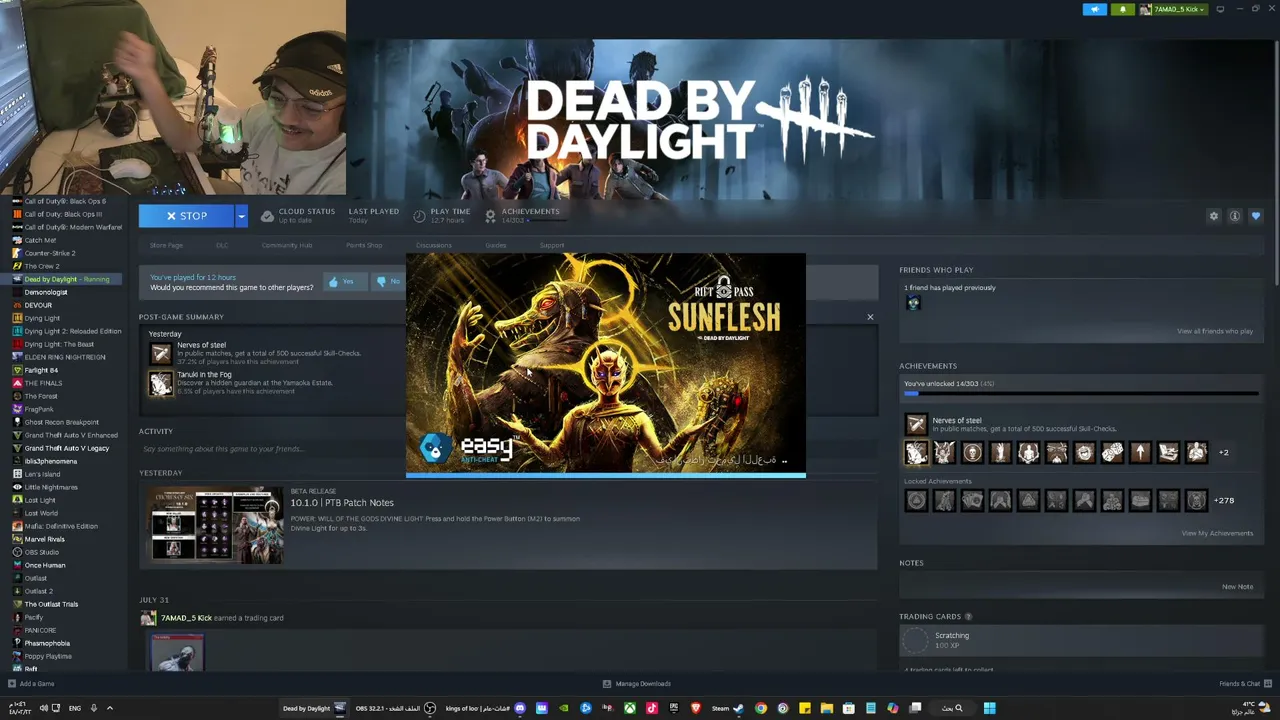Open the Discussions tab
The width and height of the screenshot is (1280, 720).
coord(434,245)
